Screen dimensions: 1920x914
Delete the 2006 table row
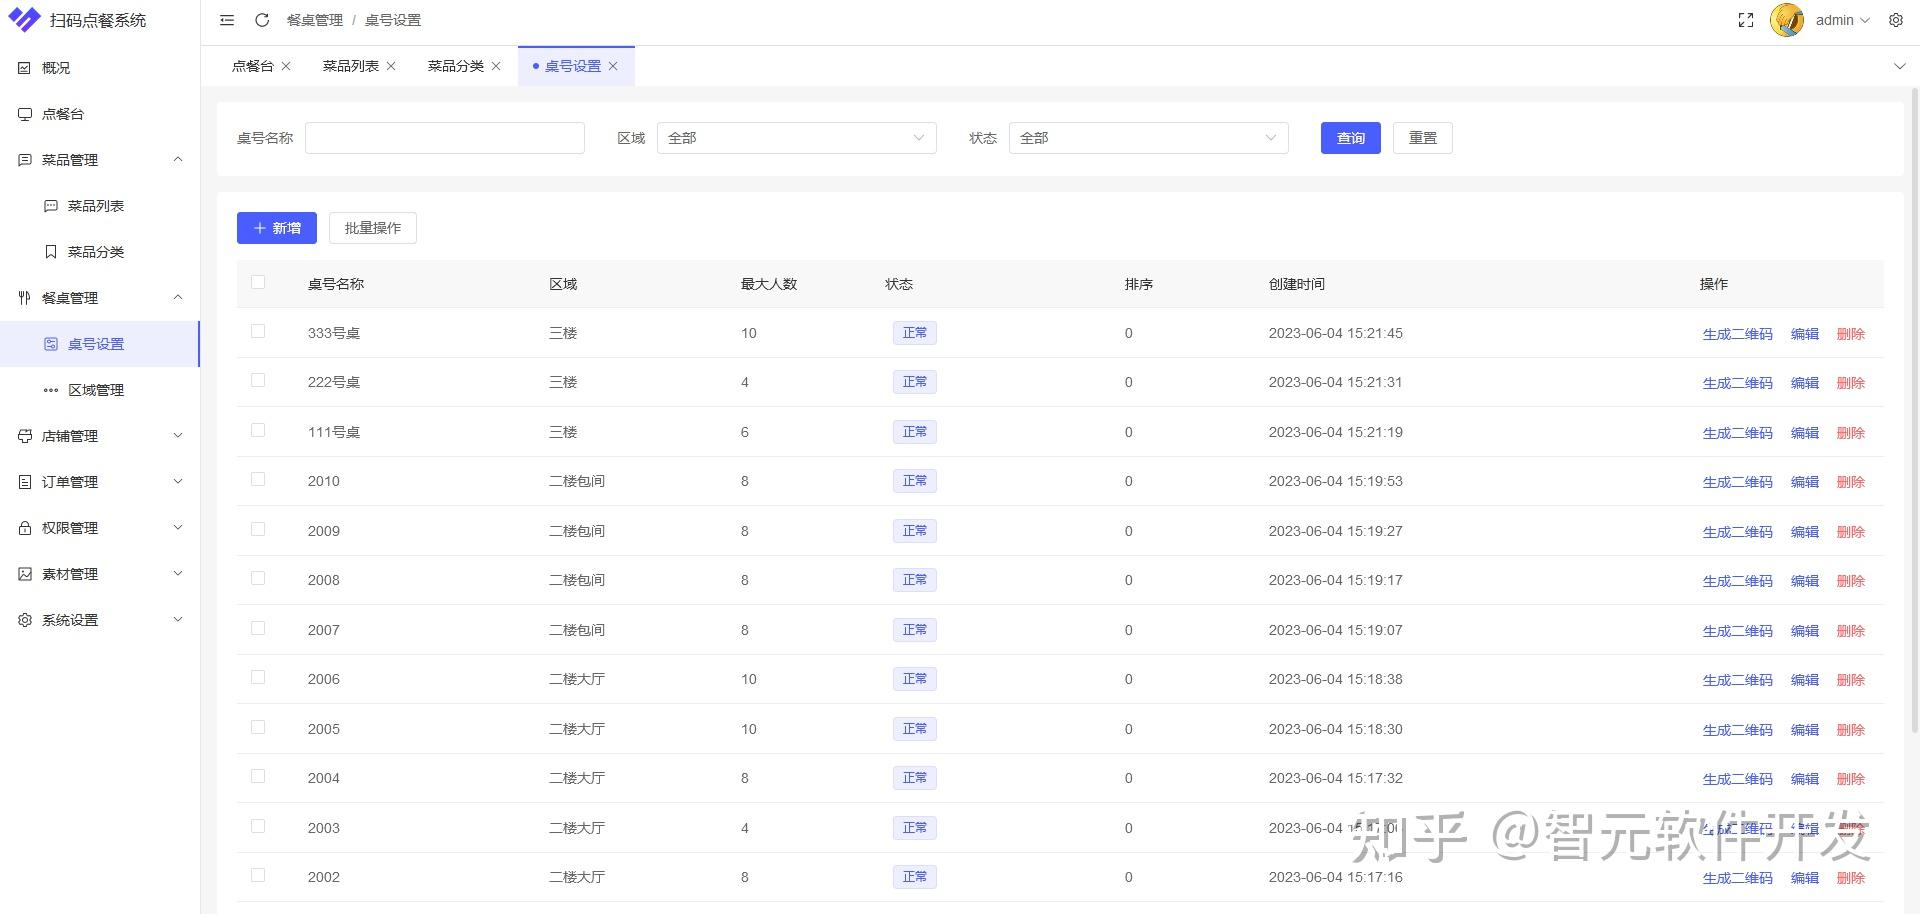(x=1851, y=680)
